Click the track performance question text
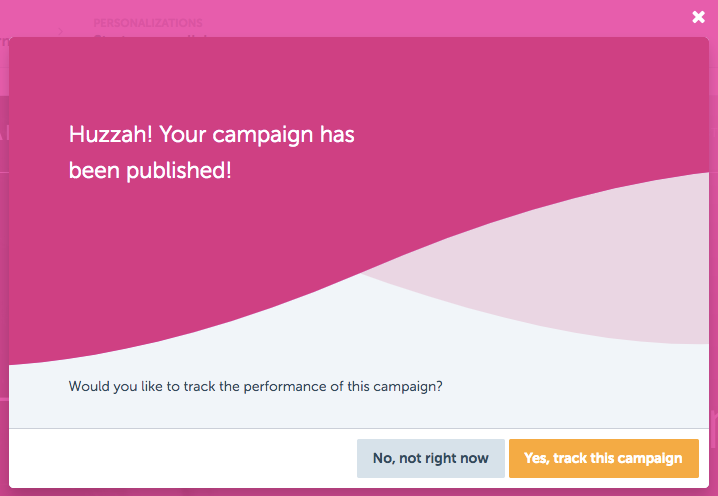This screenshot has height=496, width=718. coord(256,387)
